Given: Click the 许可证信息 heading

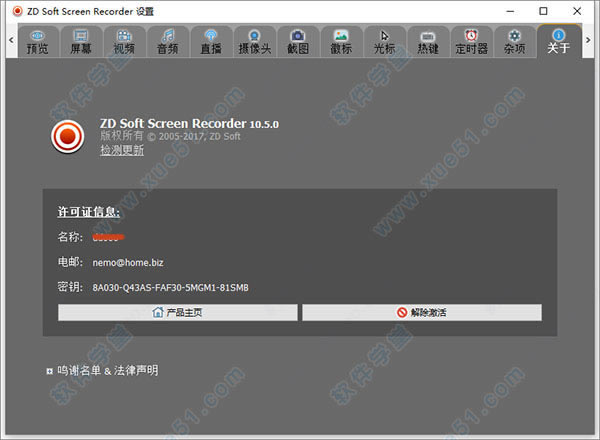Looking at the screenshot, I should pos(88,212).
